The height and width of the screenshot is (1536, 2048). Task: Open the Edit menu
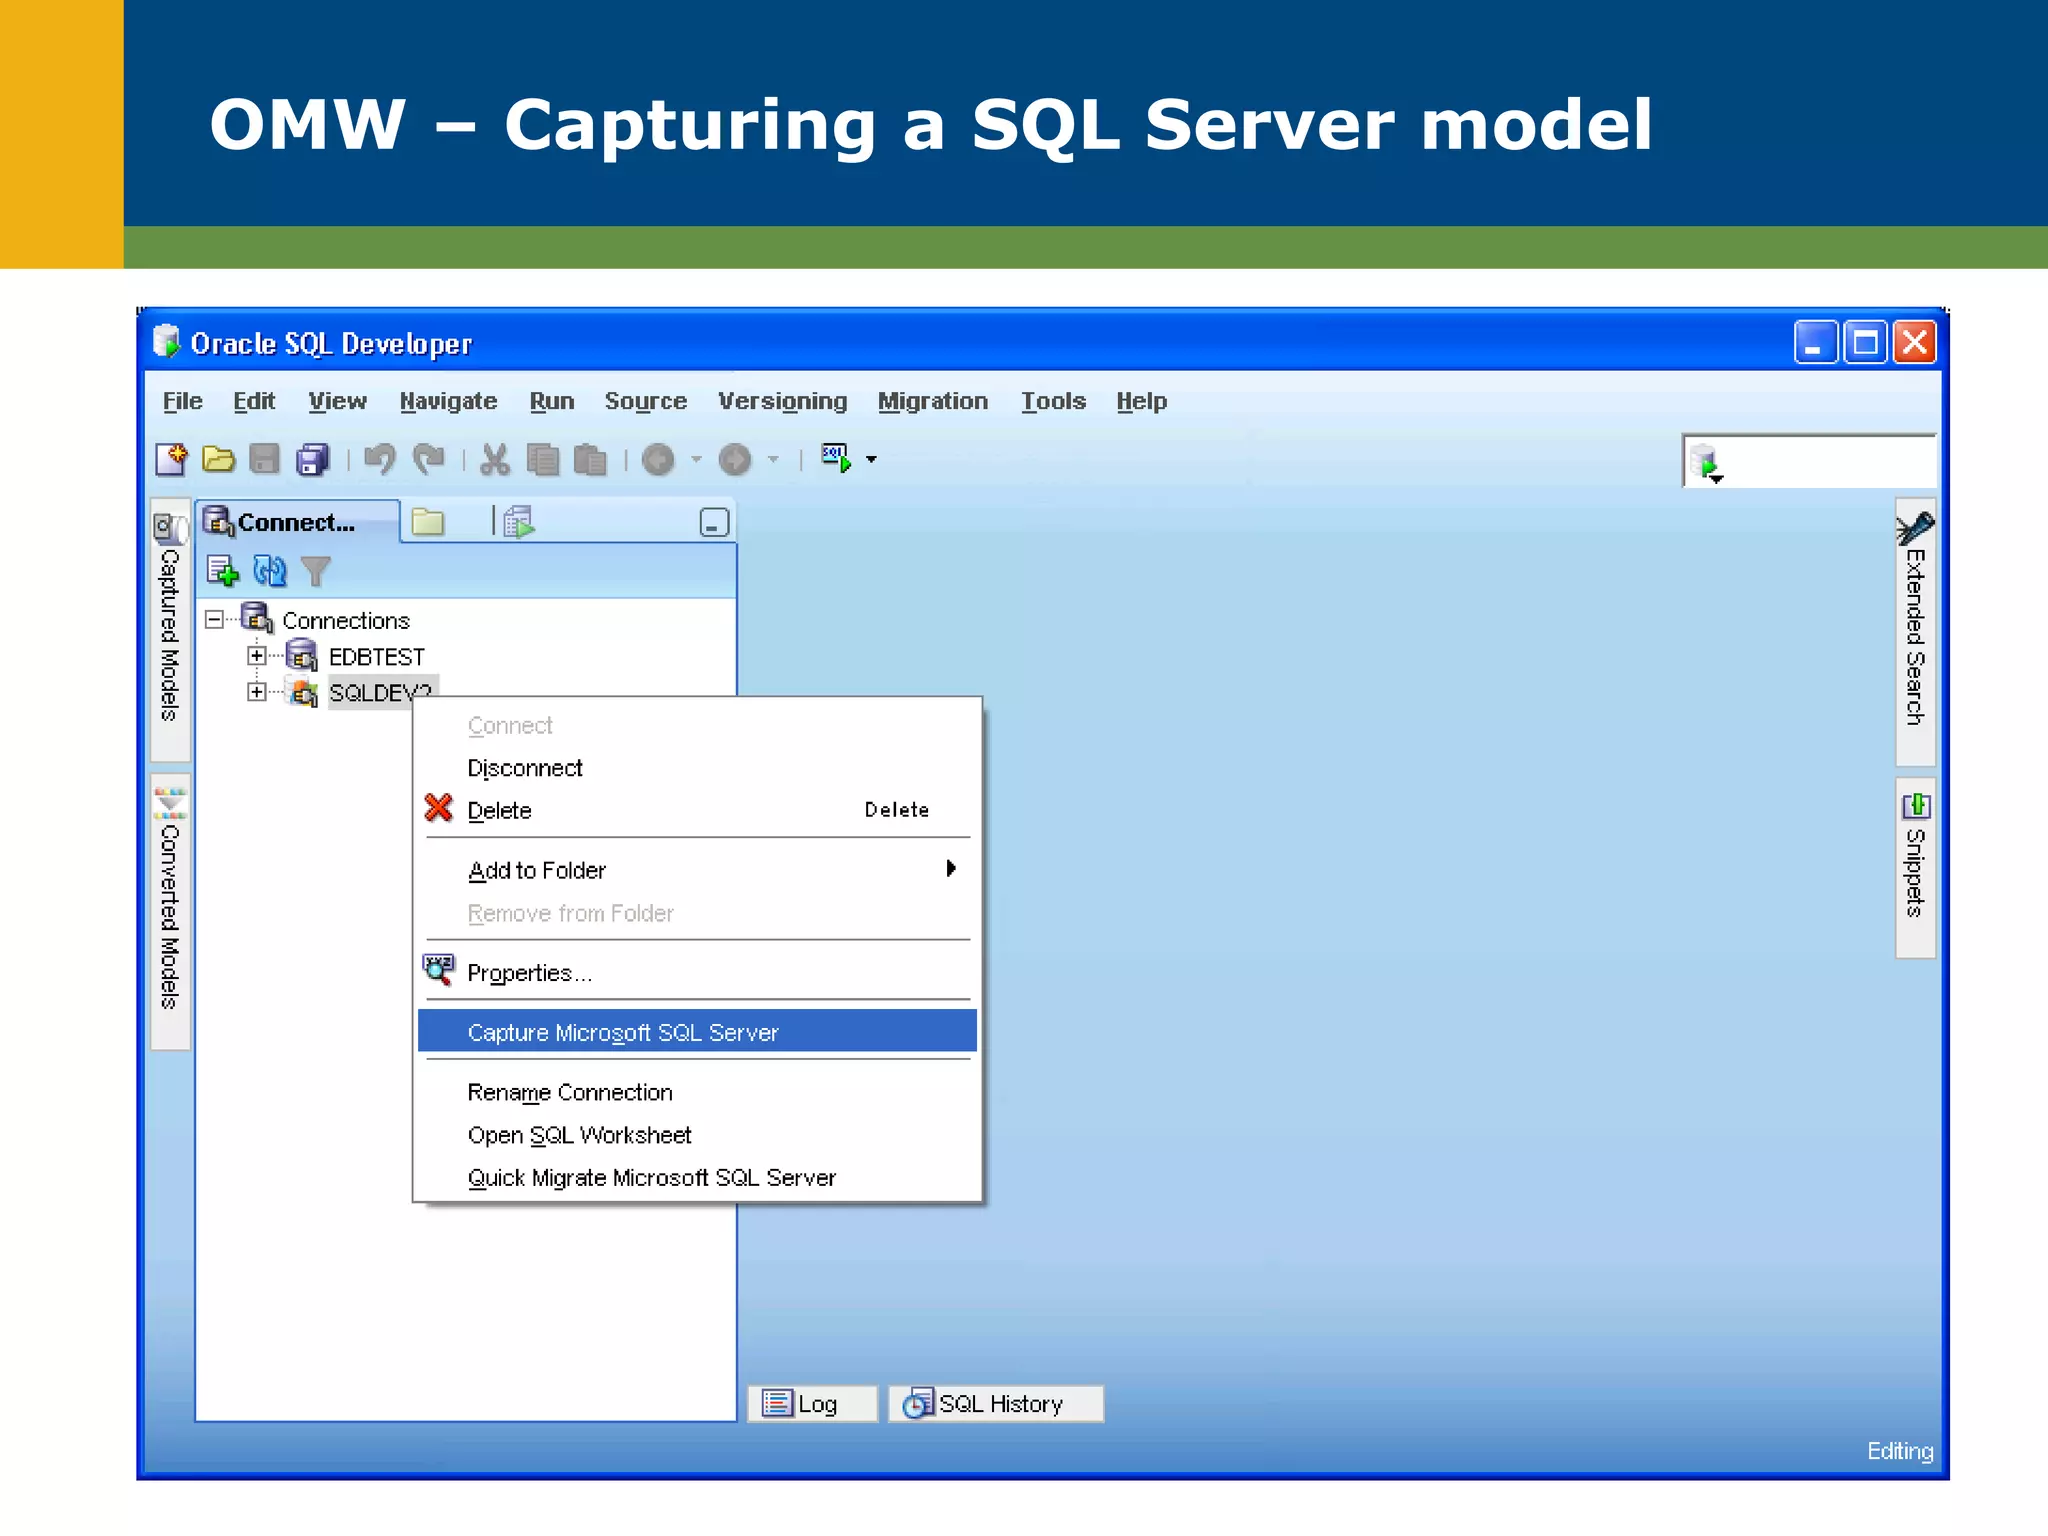[254, 401]
